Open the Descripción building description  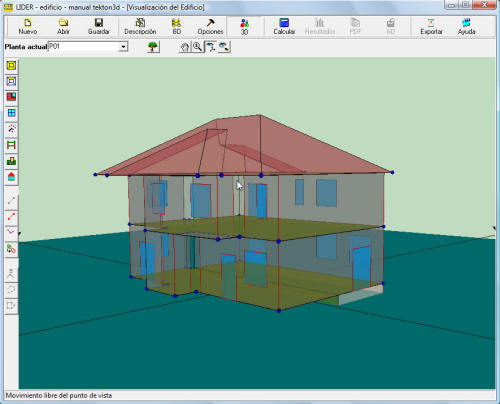pos(140,27)
